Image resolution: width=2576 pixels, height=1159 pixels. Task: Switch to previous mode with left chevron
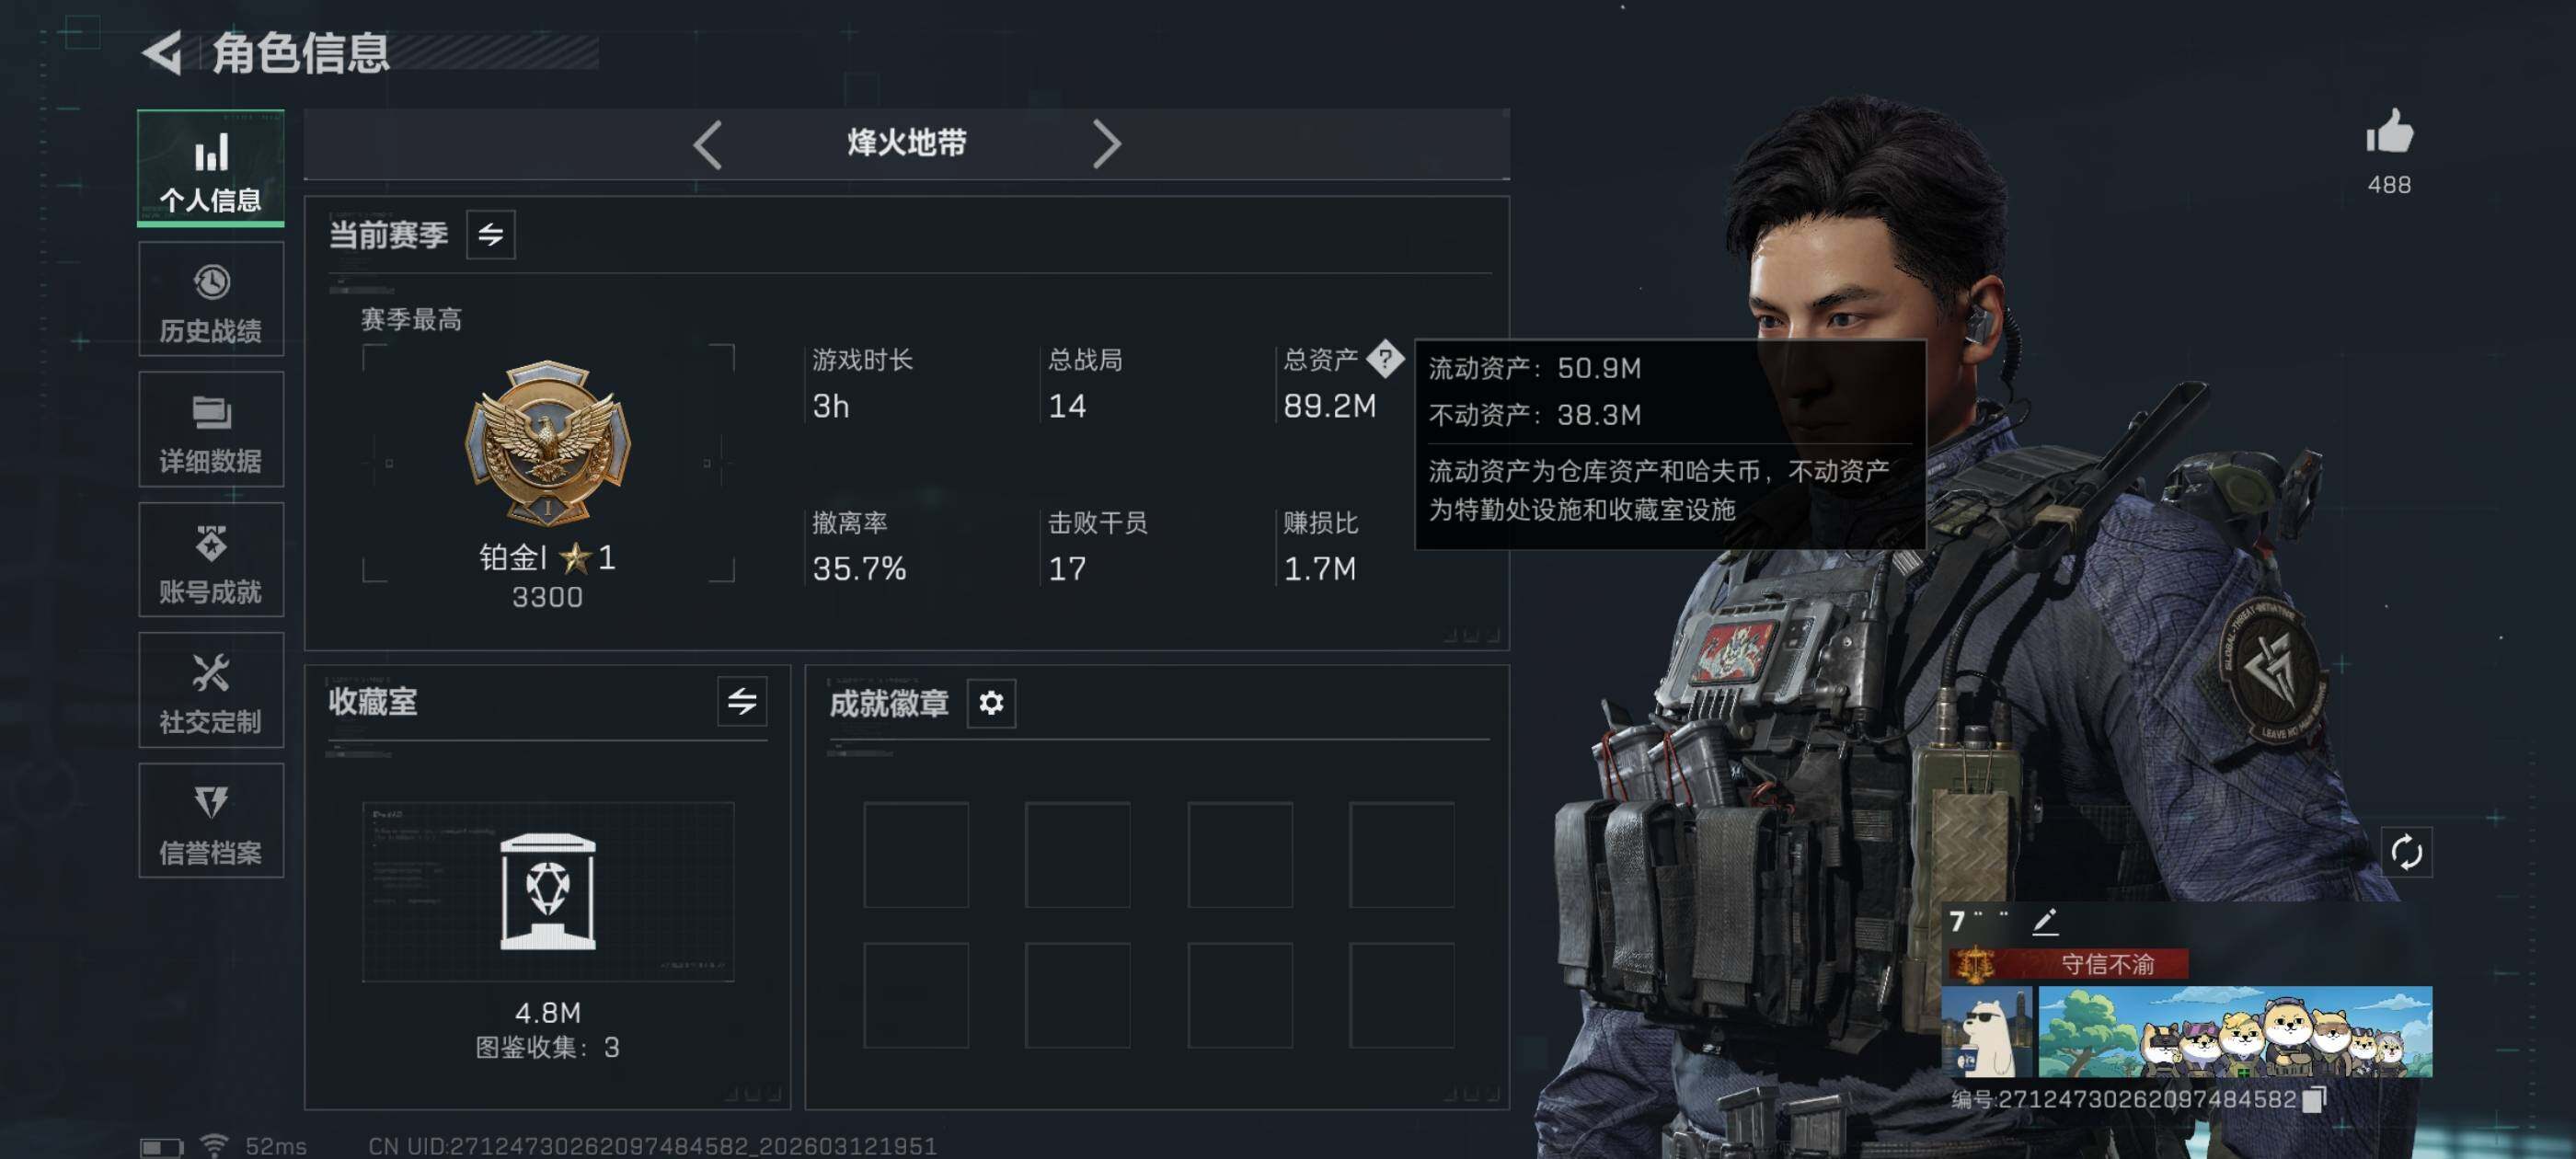(708, 145)
